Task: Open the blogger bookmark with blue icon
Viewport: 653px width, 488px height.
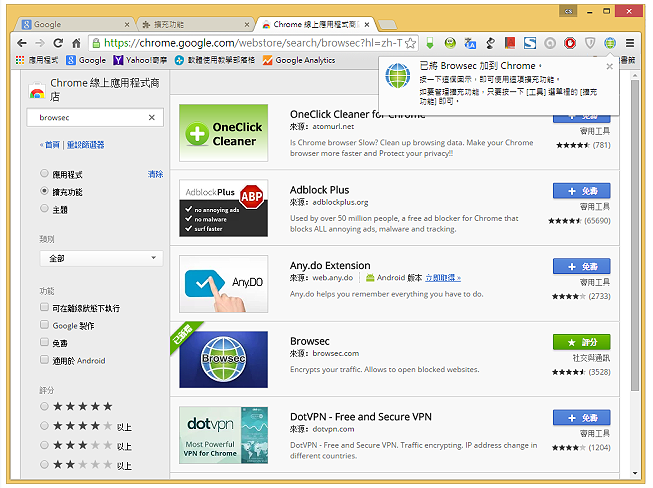Action: coord(214,60)
